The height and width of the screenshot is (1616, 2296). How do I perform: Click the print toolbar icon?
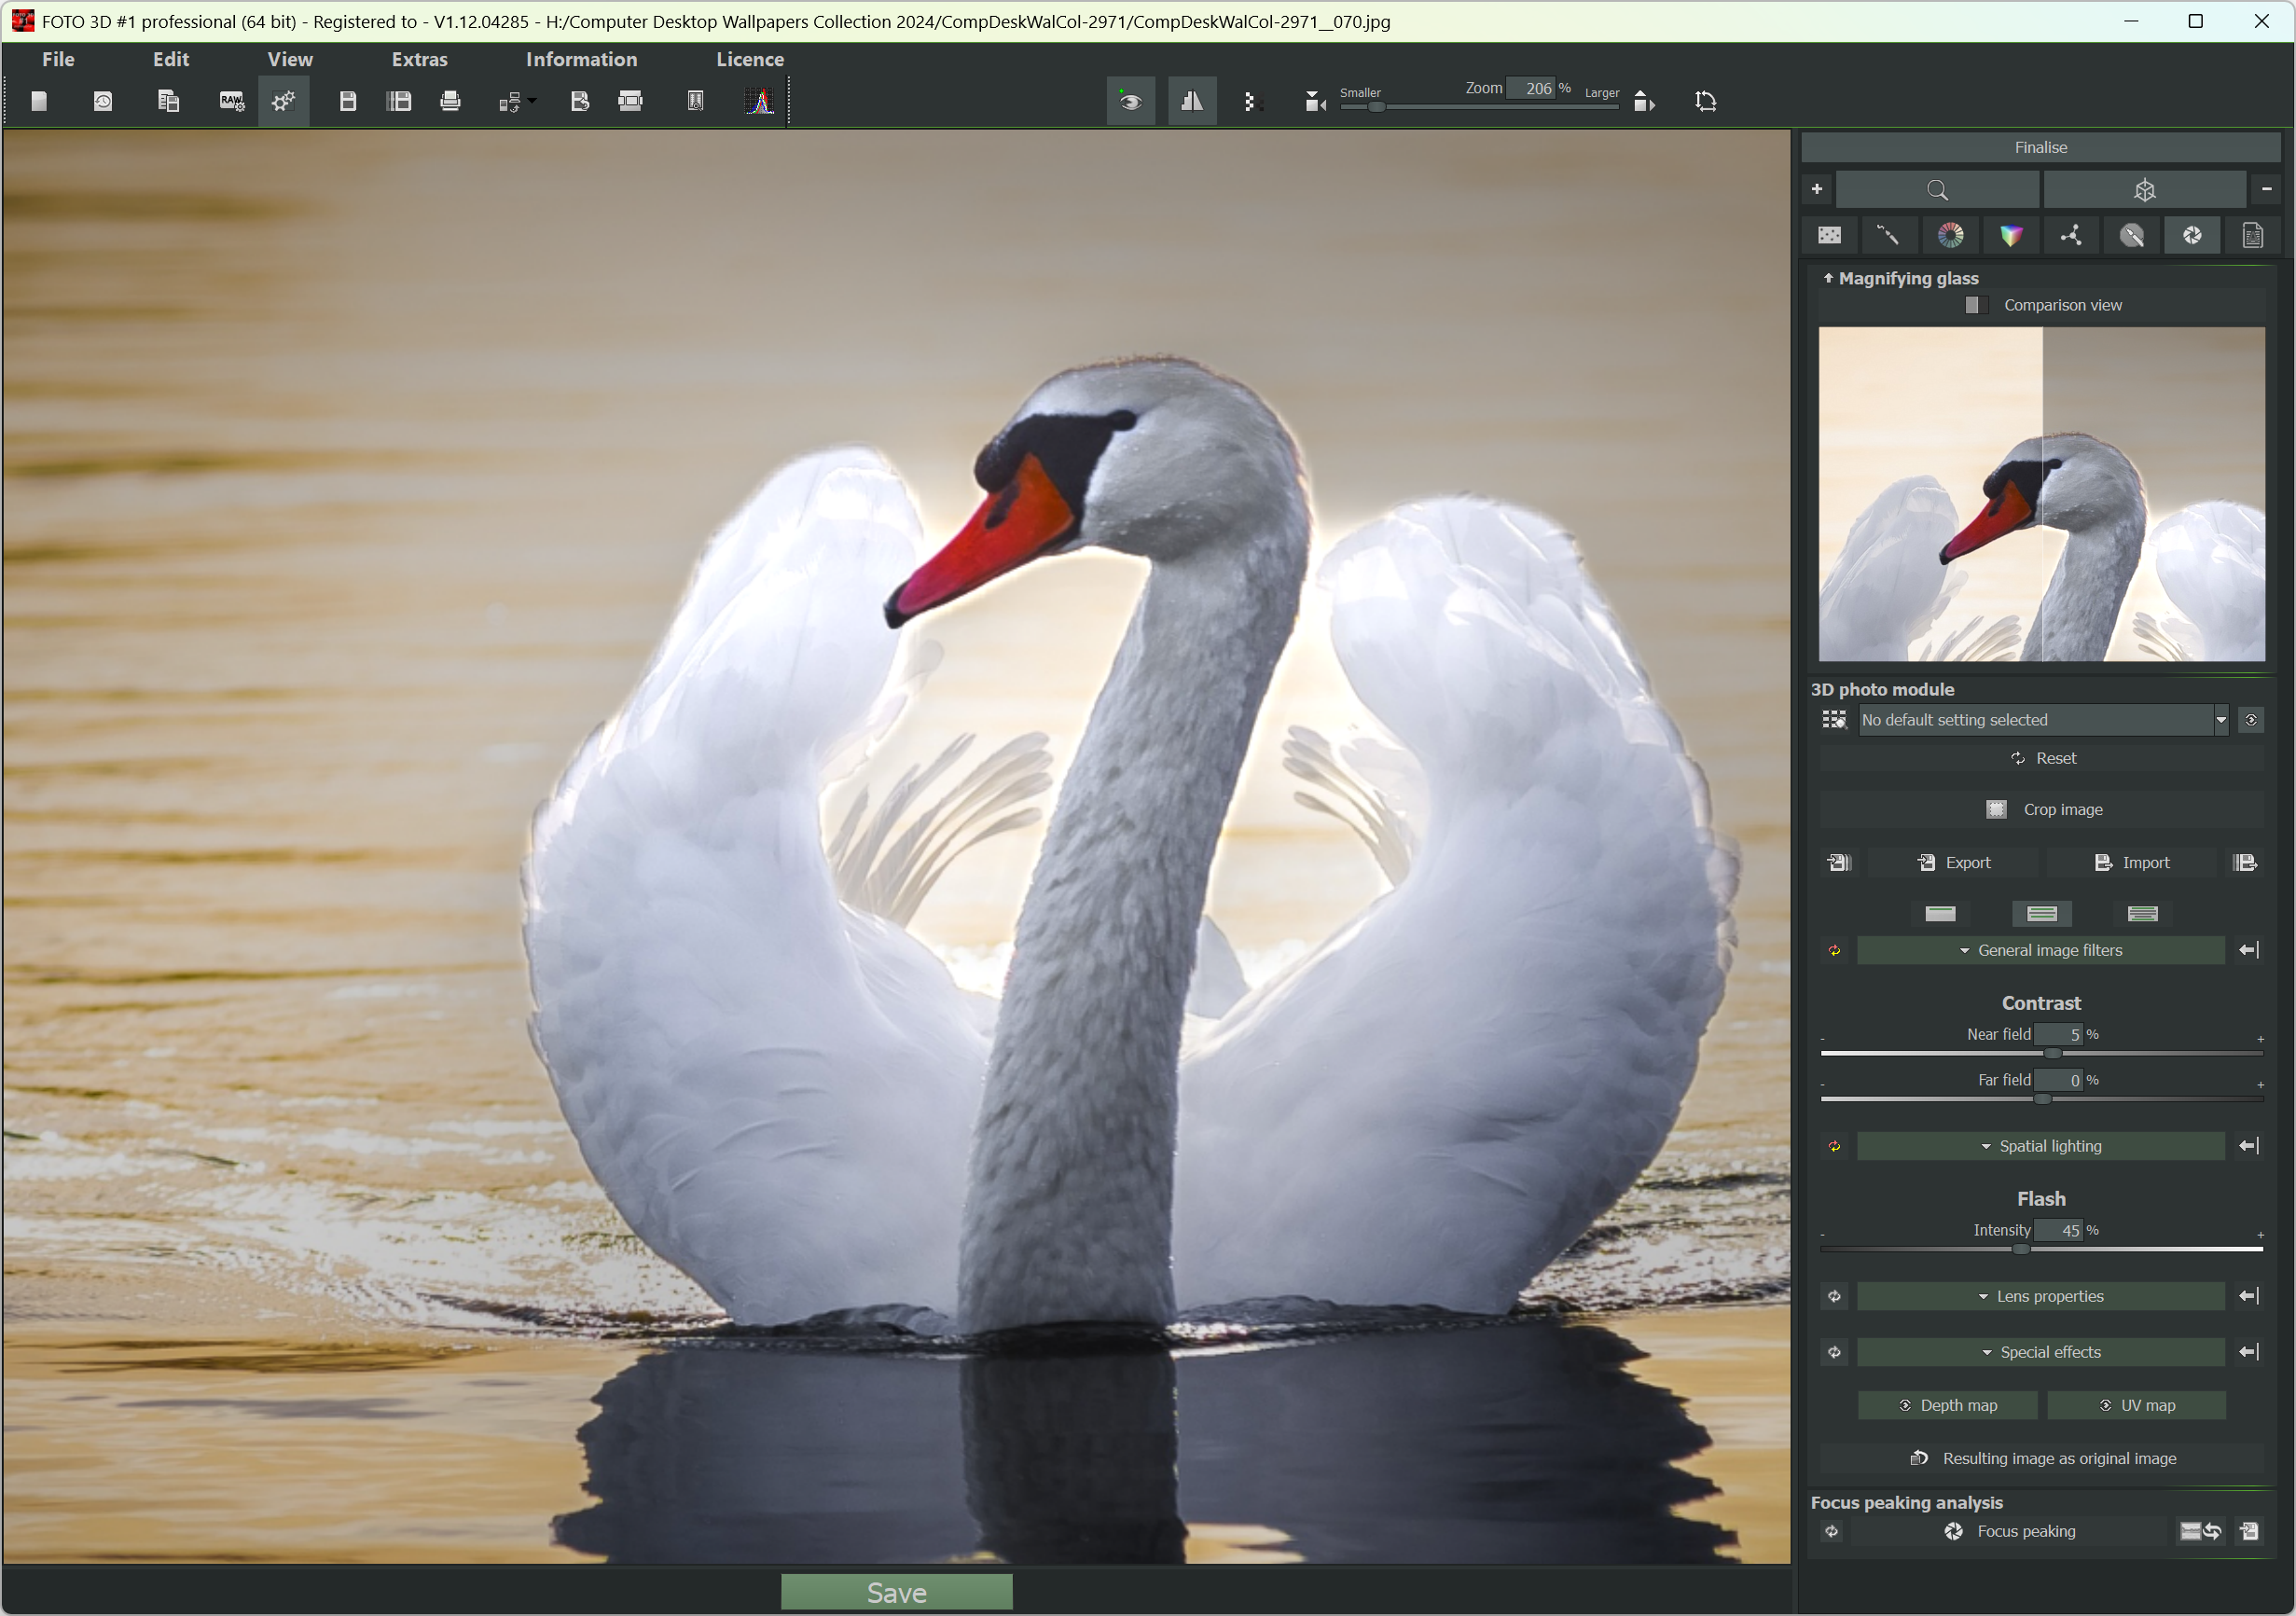click(x=450, y=101)
